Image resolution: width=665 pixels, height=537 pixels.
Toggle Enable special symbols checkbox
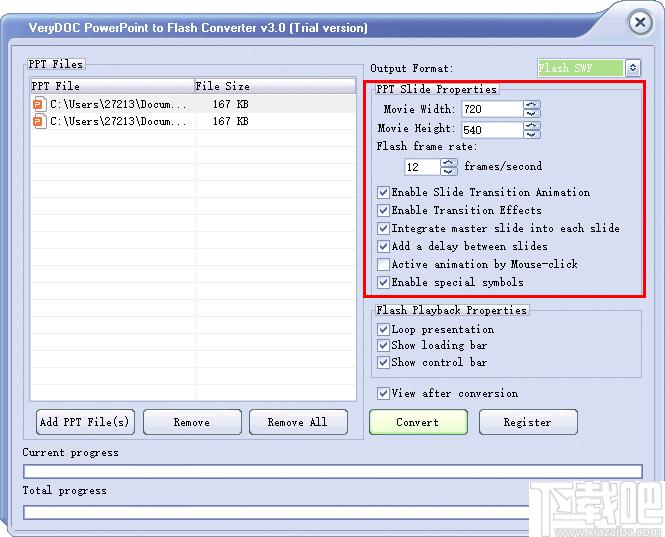pos(383,282)
